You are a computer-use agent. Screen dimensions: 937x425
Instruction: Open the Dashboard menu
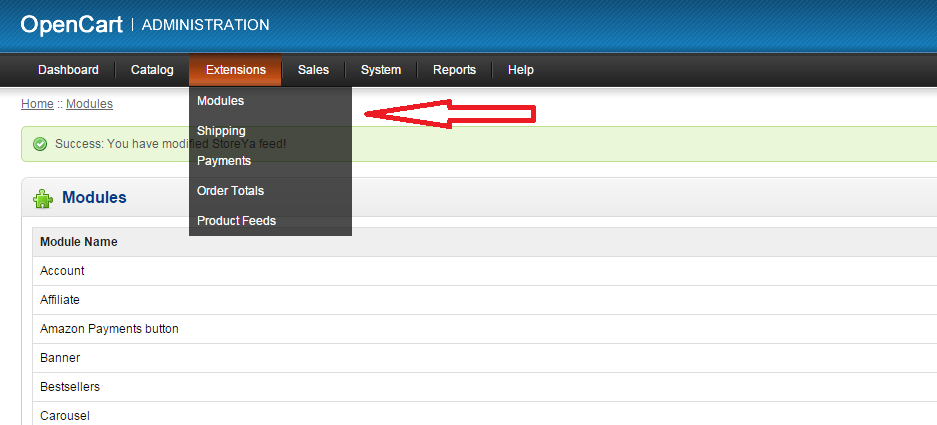(68, 70)
